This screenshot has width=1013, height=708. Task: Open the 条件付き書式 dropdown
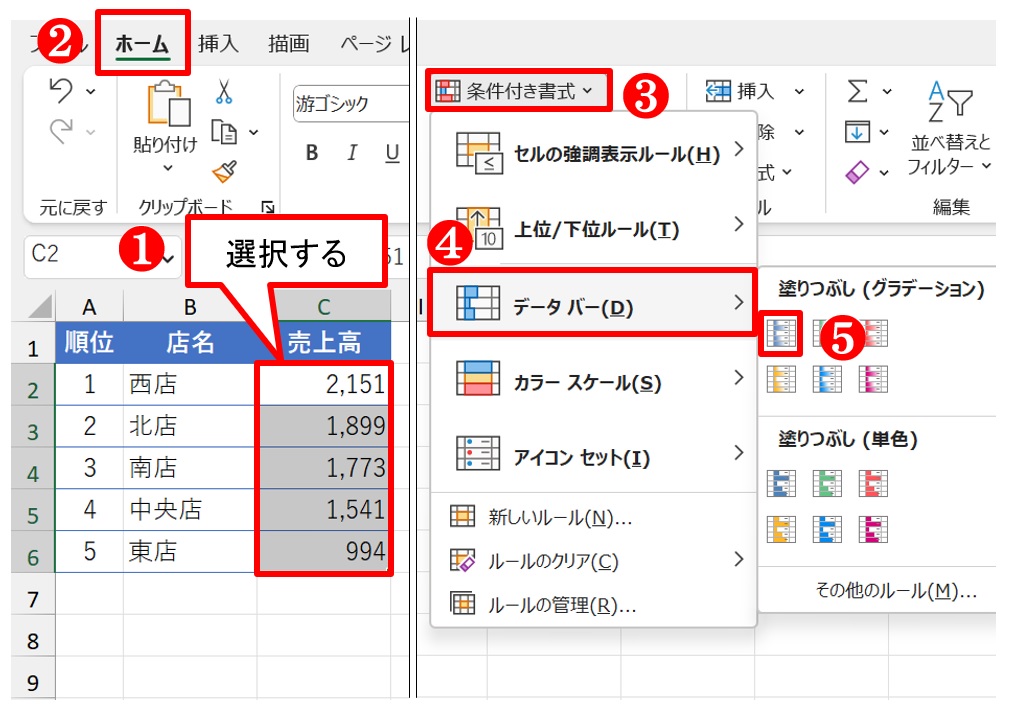tap(516, 91)
